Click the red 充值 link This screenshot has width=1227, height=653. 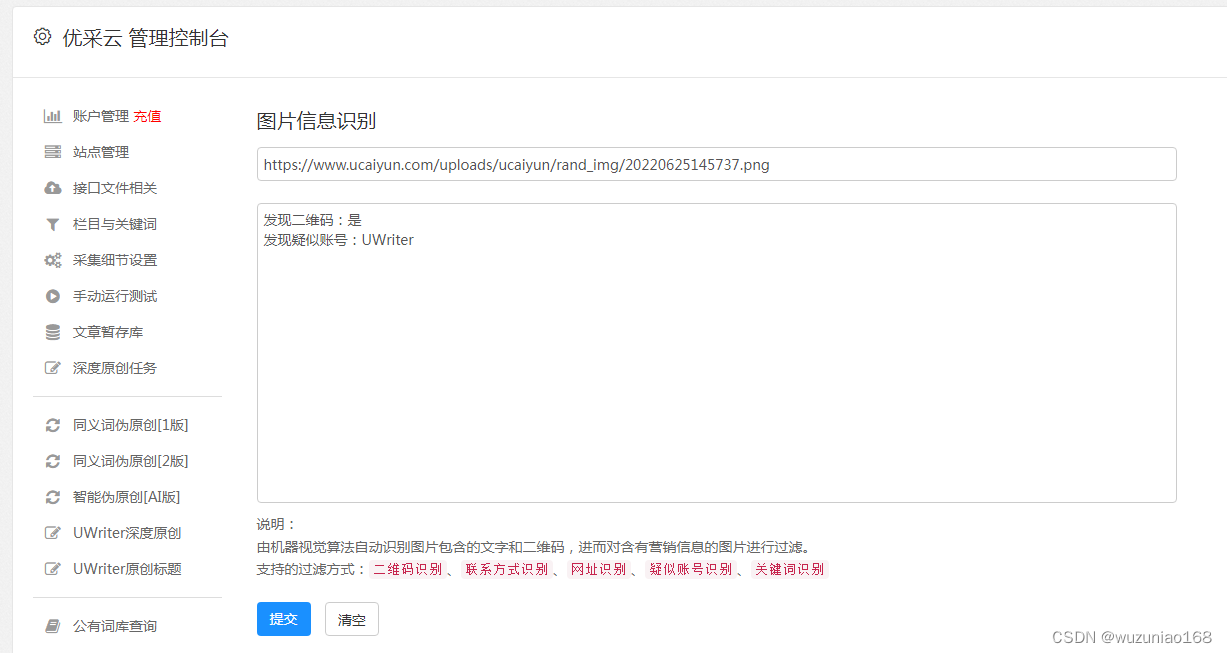(147, 115)
